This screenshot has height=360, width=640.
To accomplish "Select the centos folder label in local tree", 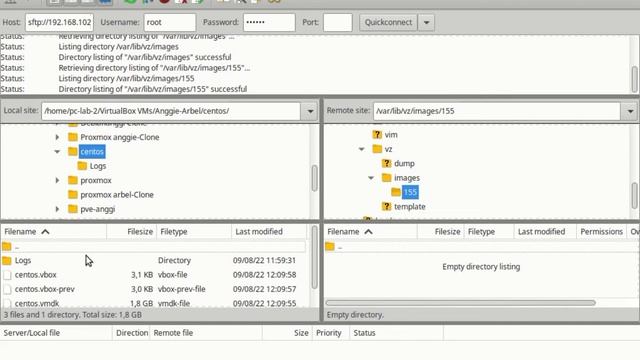I will click(x=92, y=151).
